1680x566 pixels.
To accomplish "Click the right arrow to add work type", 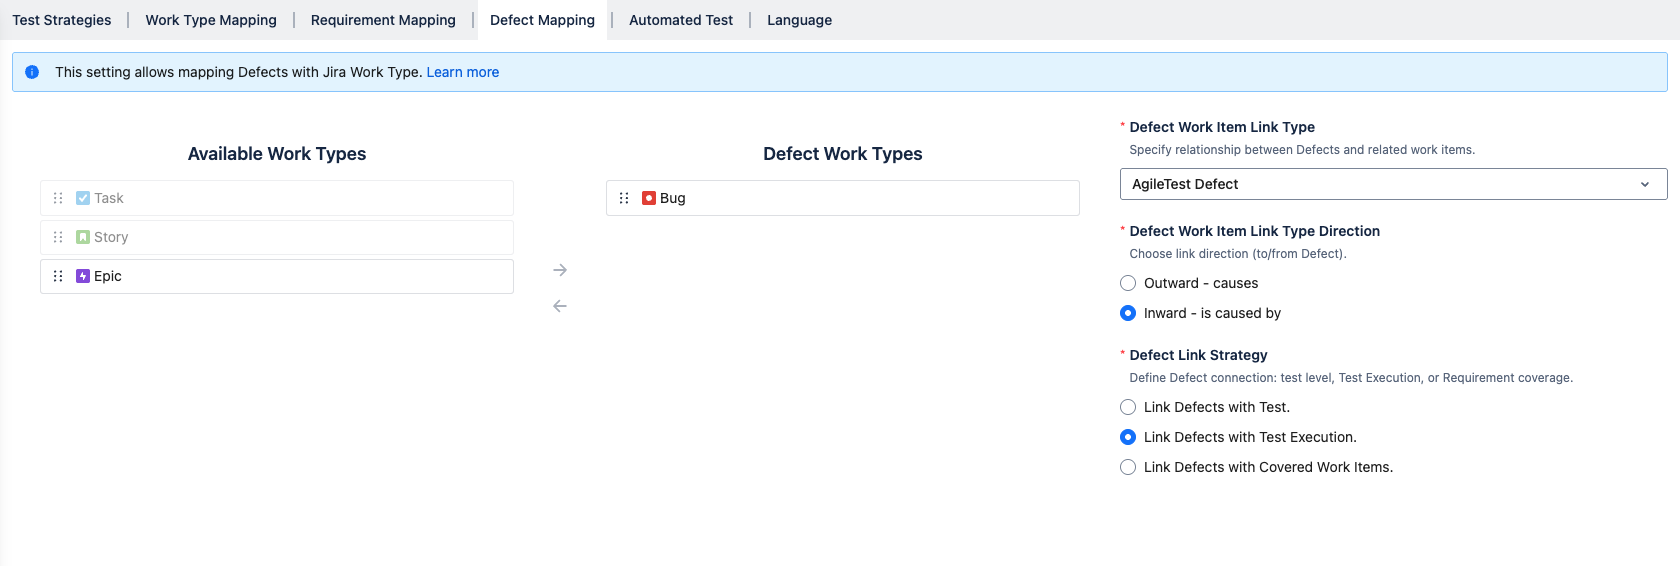I will coord(560,270).
